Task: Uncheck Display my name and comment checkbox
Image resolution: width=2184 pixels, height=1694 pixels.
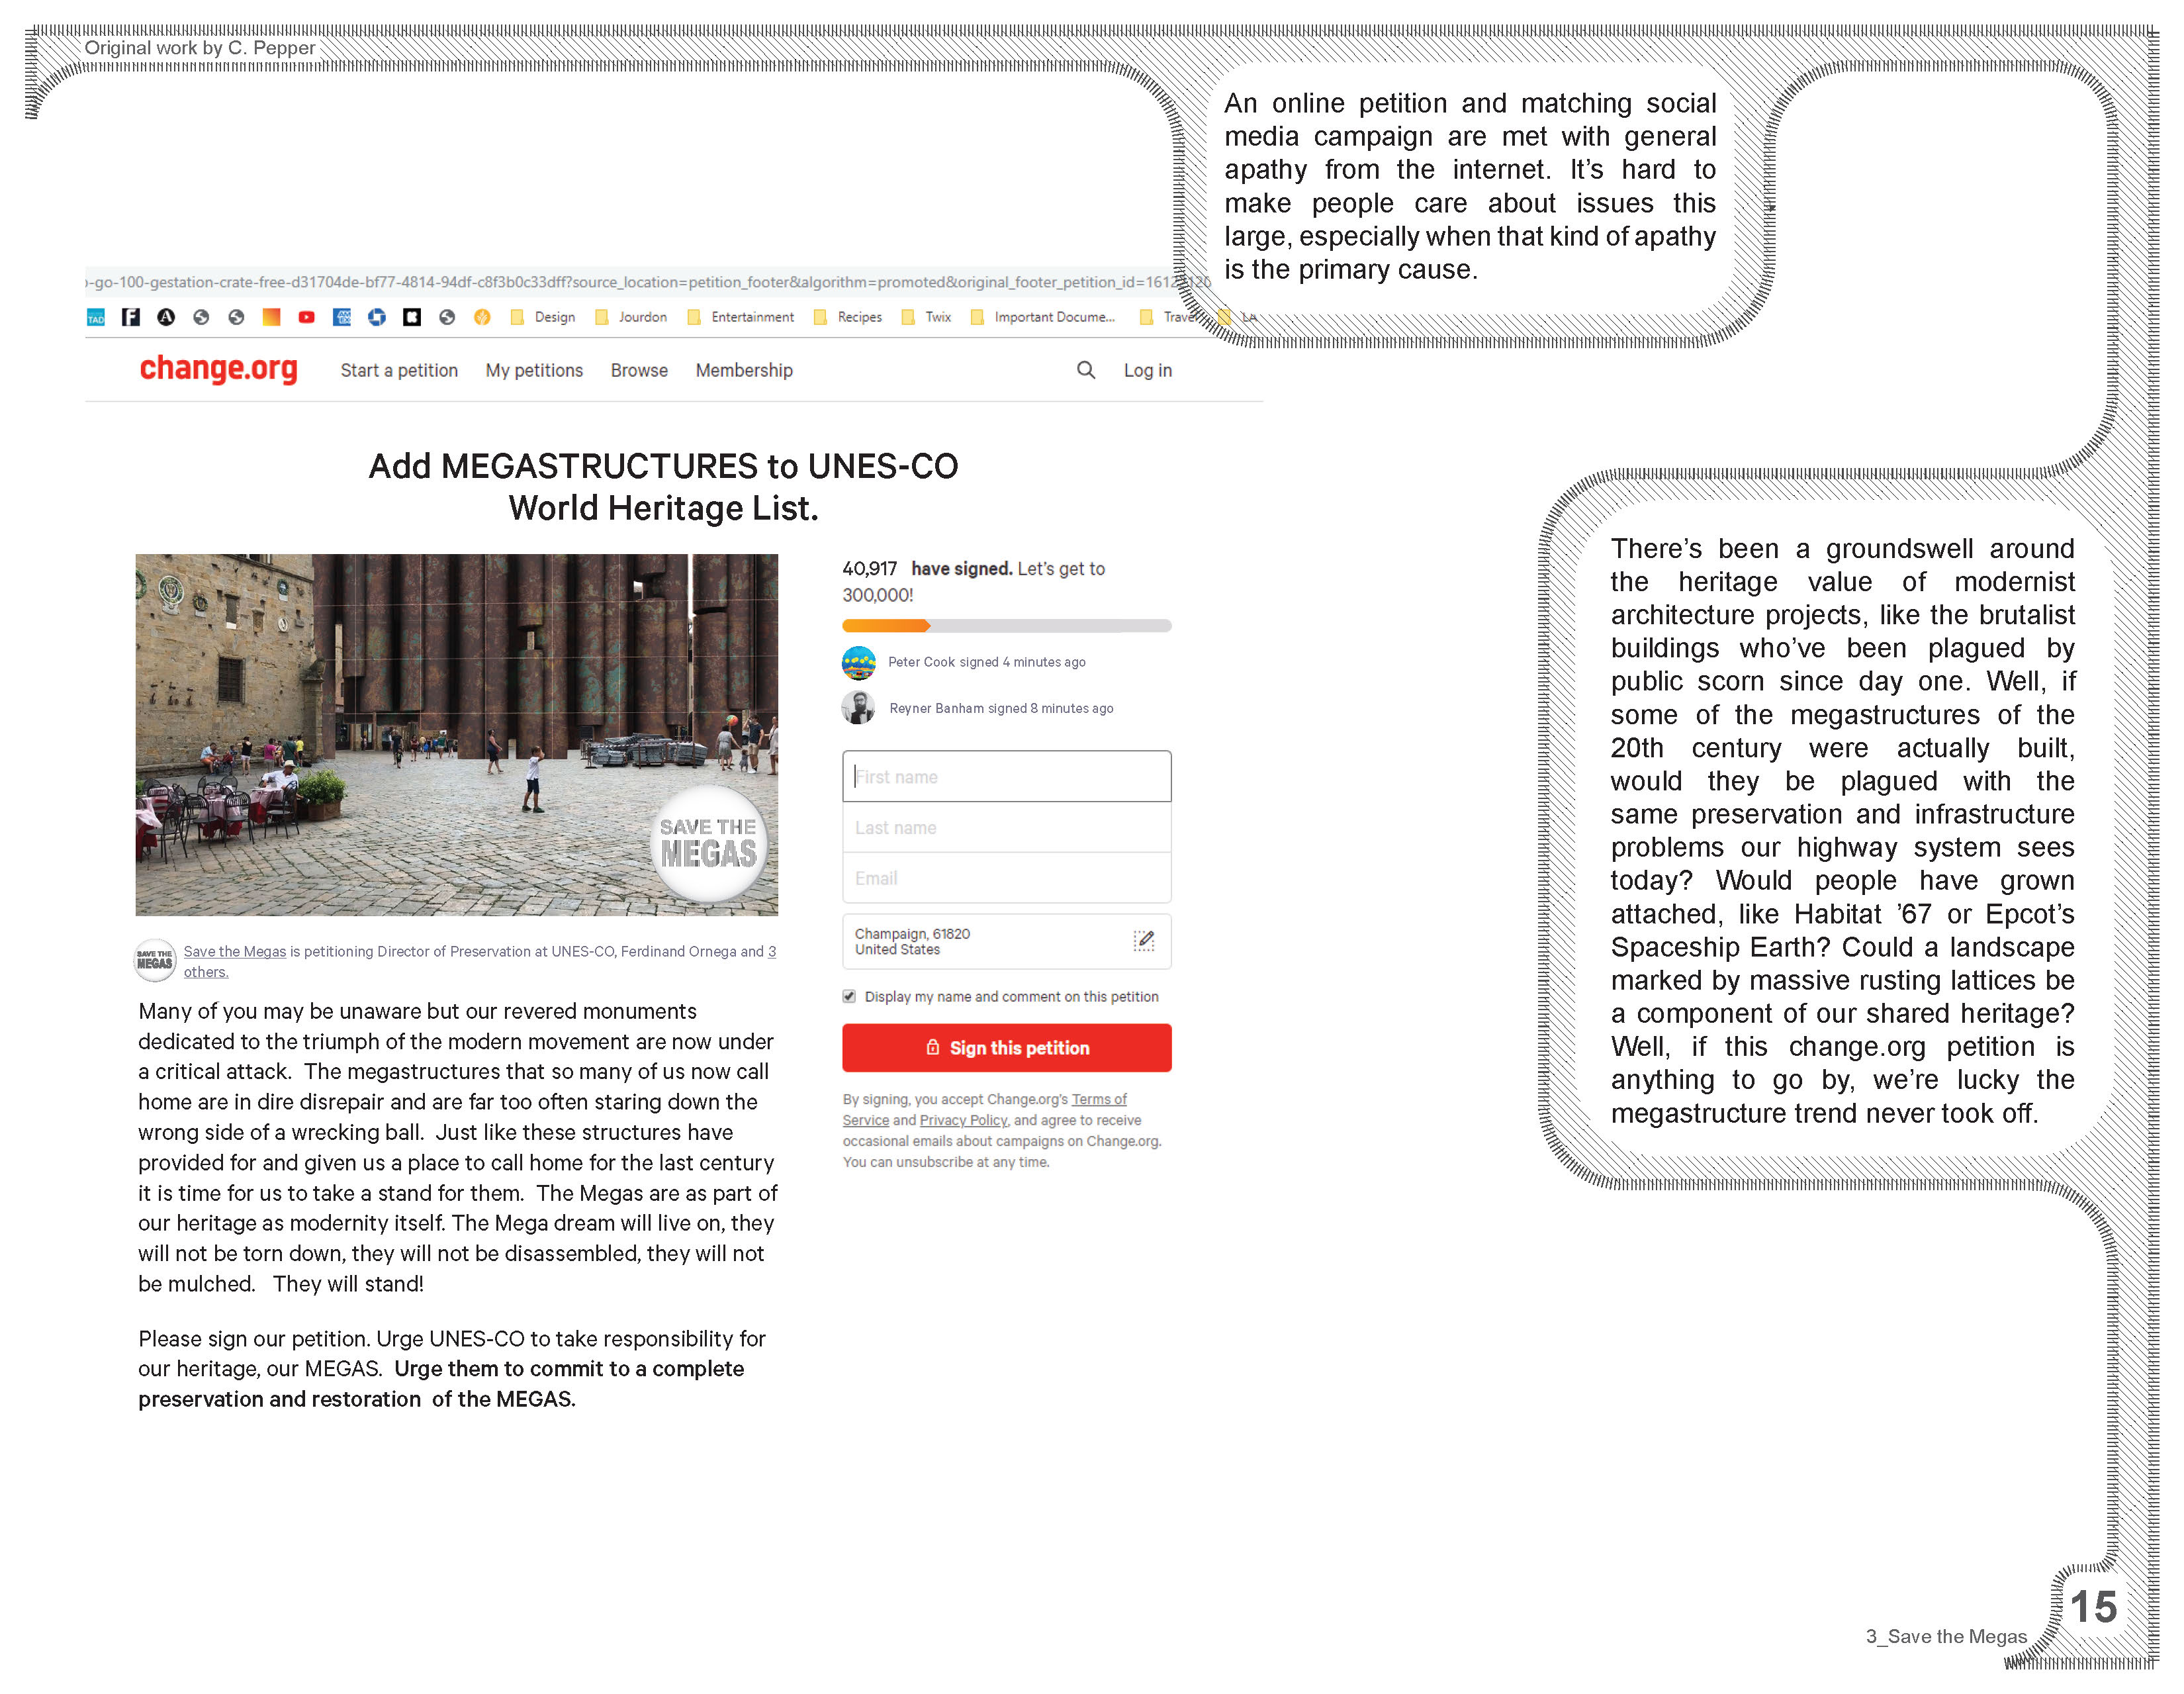Action: [849, 996]
